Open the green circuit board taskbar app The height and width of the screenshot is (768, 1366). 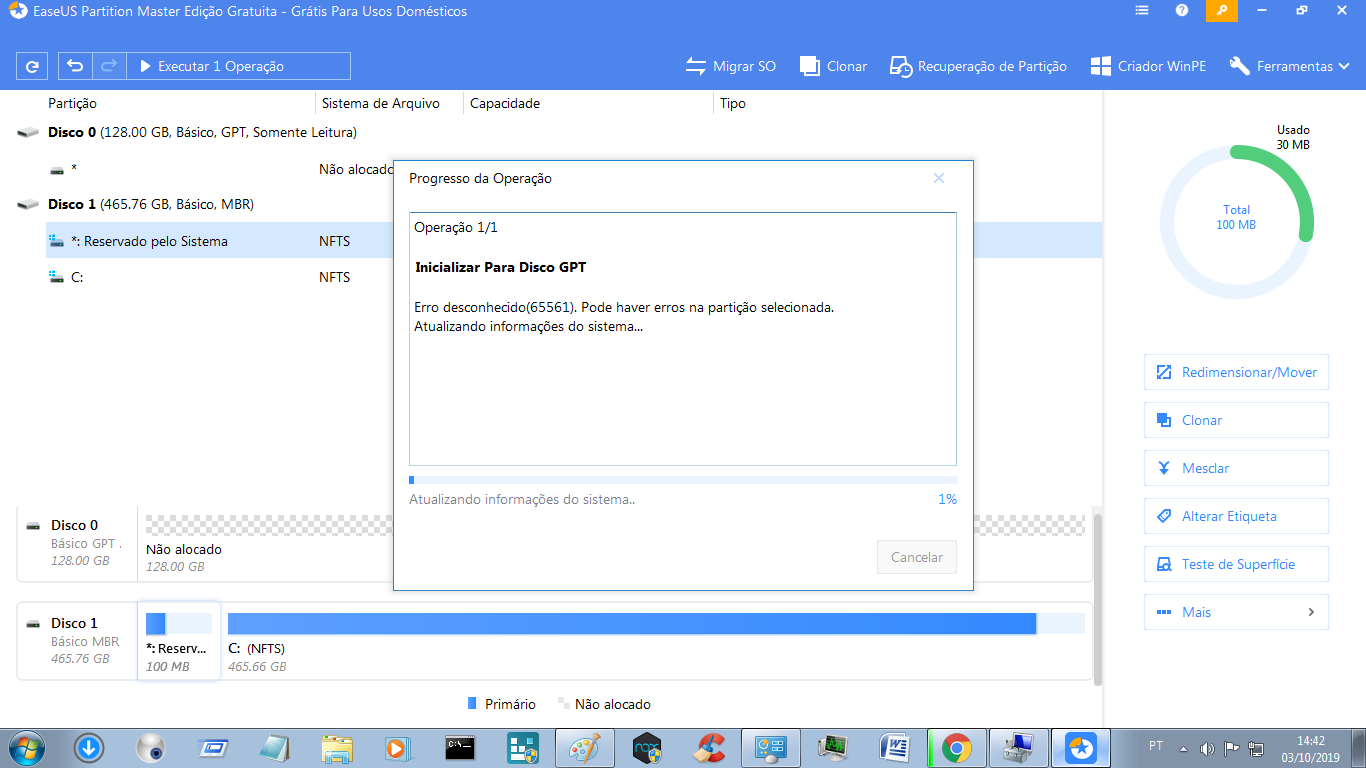point(832,747)
